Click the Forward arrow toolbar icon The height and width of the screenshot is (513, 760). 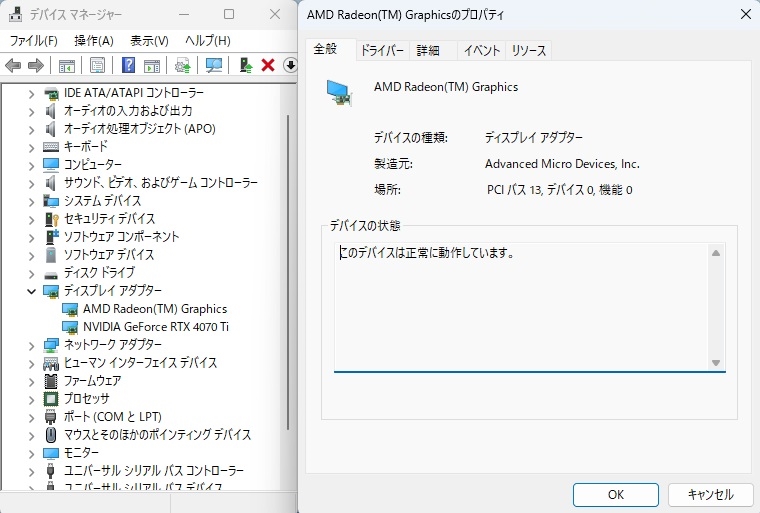click(36, 65)
